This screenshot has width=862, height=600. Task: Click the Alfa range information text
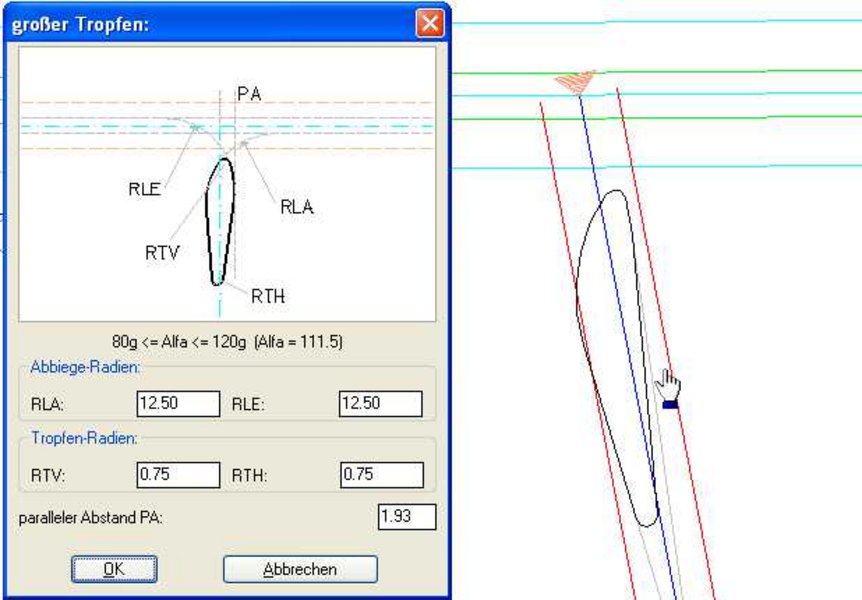pyautogui.click(x=228, y=341)
